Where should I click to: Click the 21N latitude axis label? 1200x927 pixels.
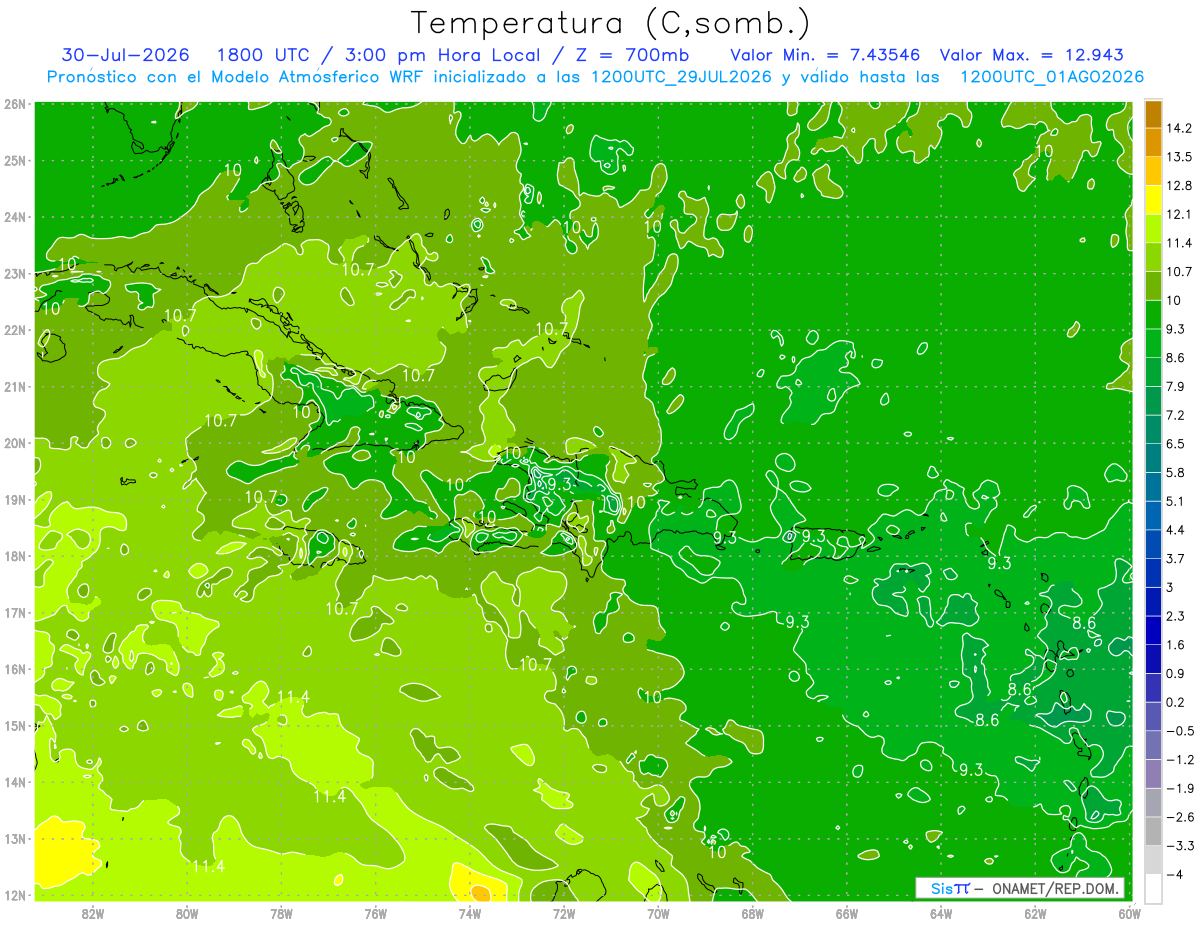point(14,386)
